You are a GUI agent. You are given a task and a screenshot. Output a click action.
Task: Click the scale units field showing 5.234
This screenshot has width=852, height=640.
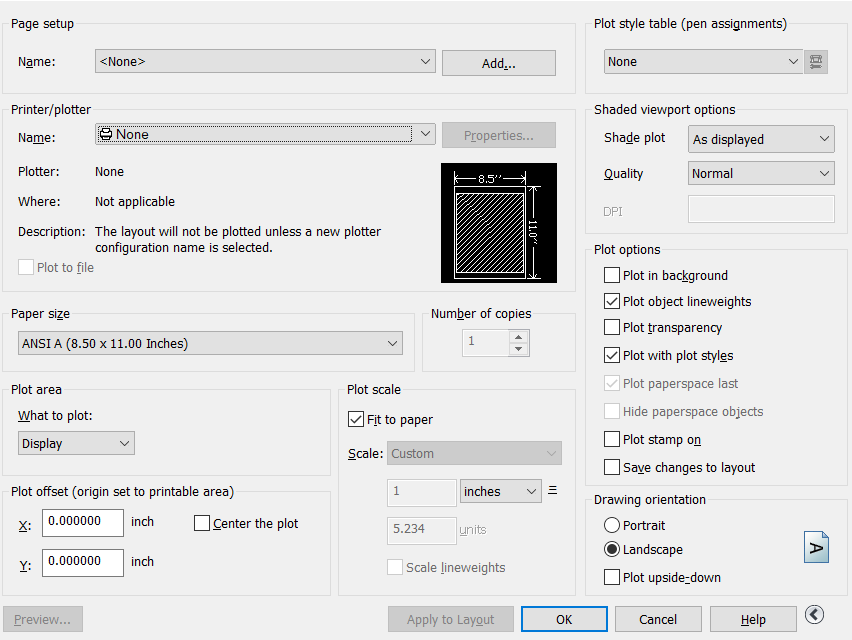coord(422,530)
